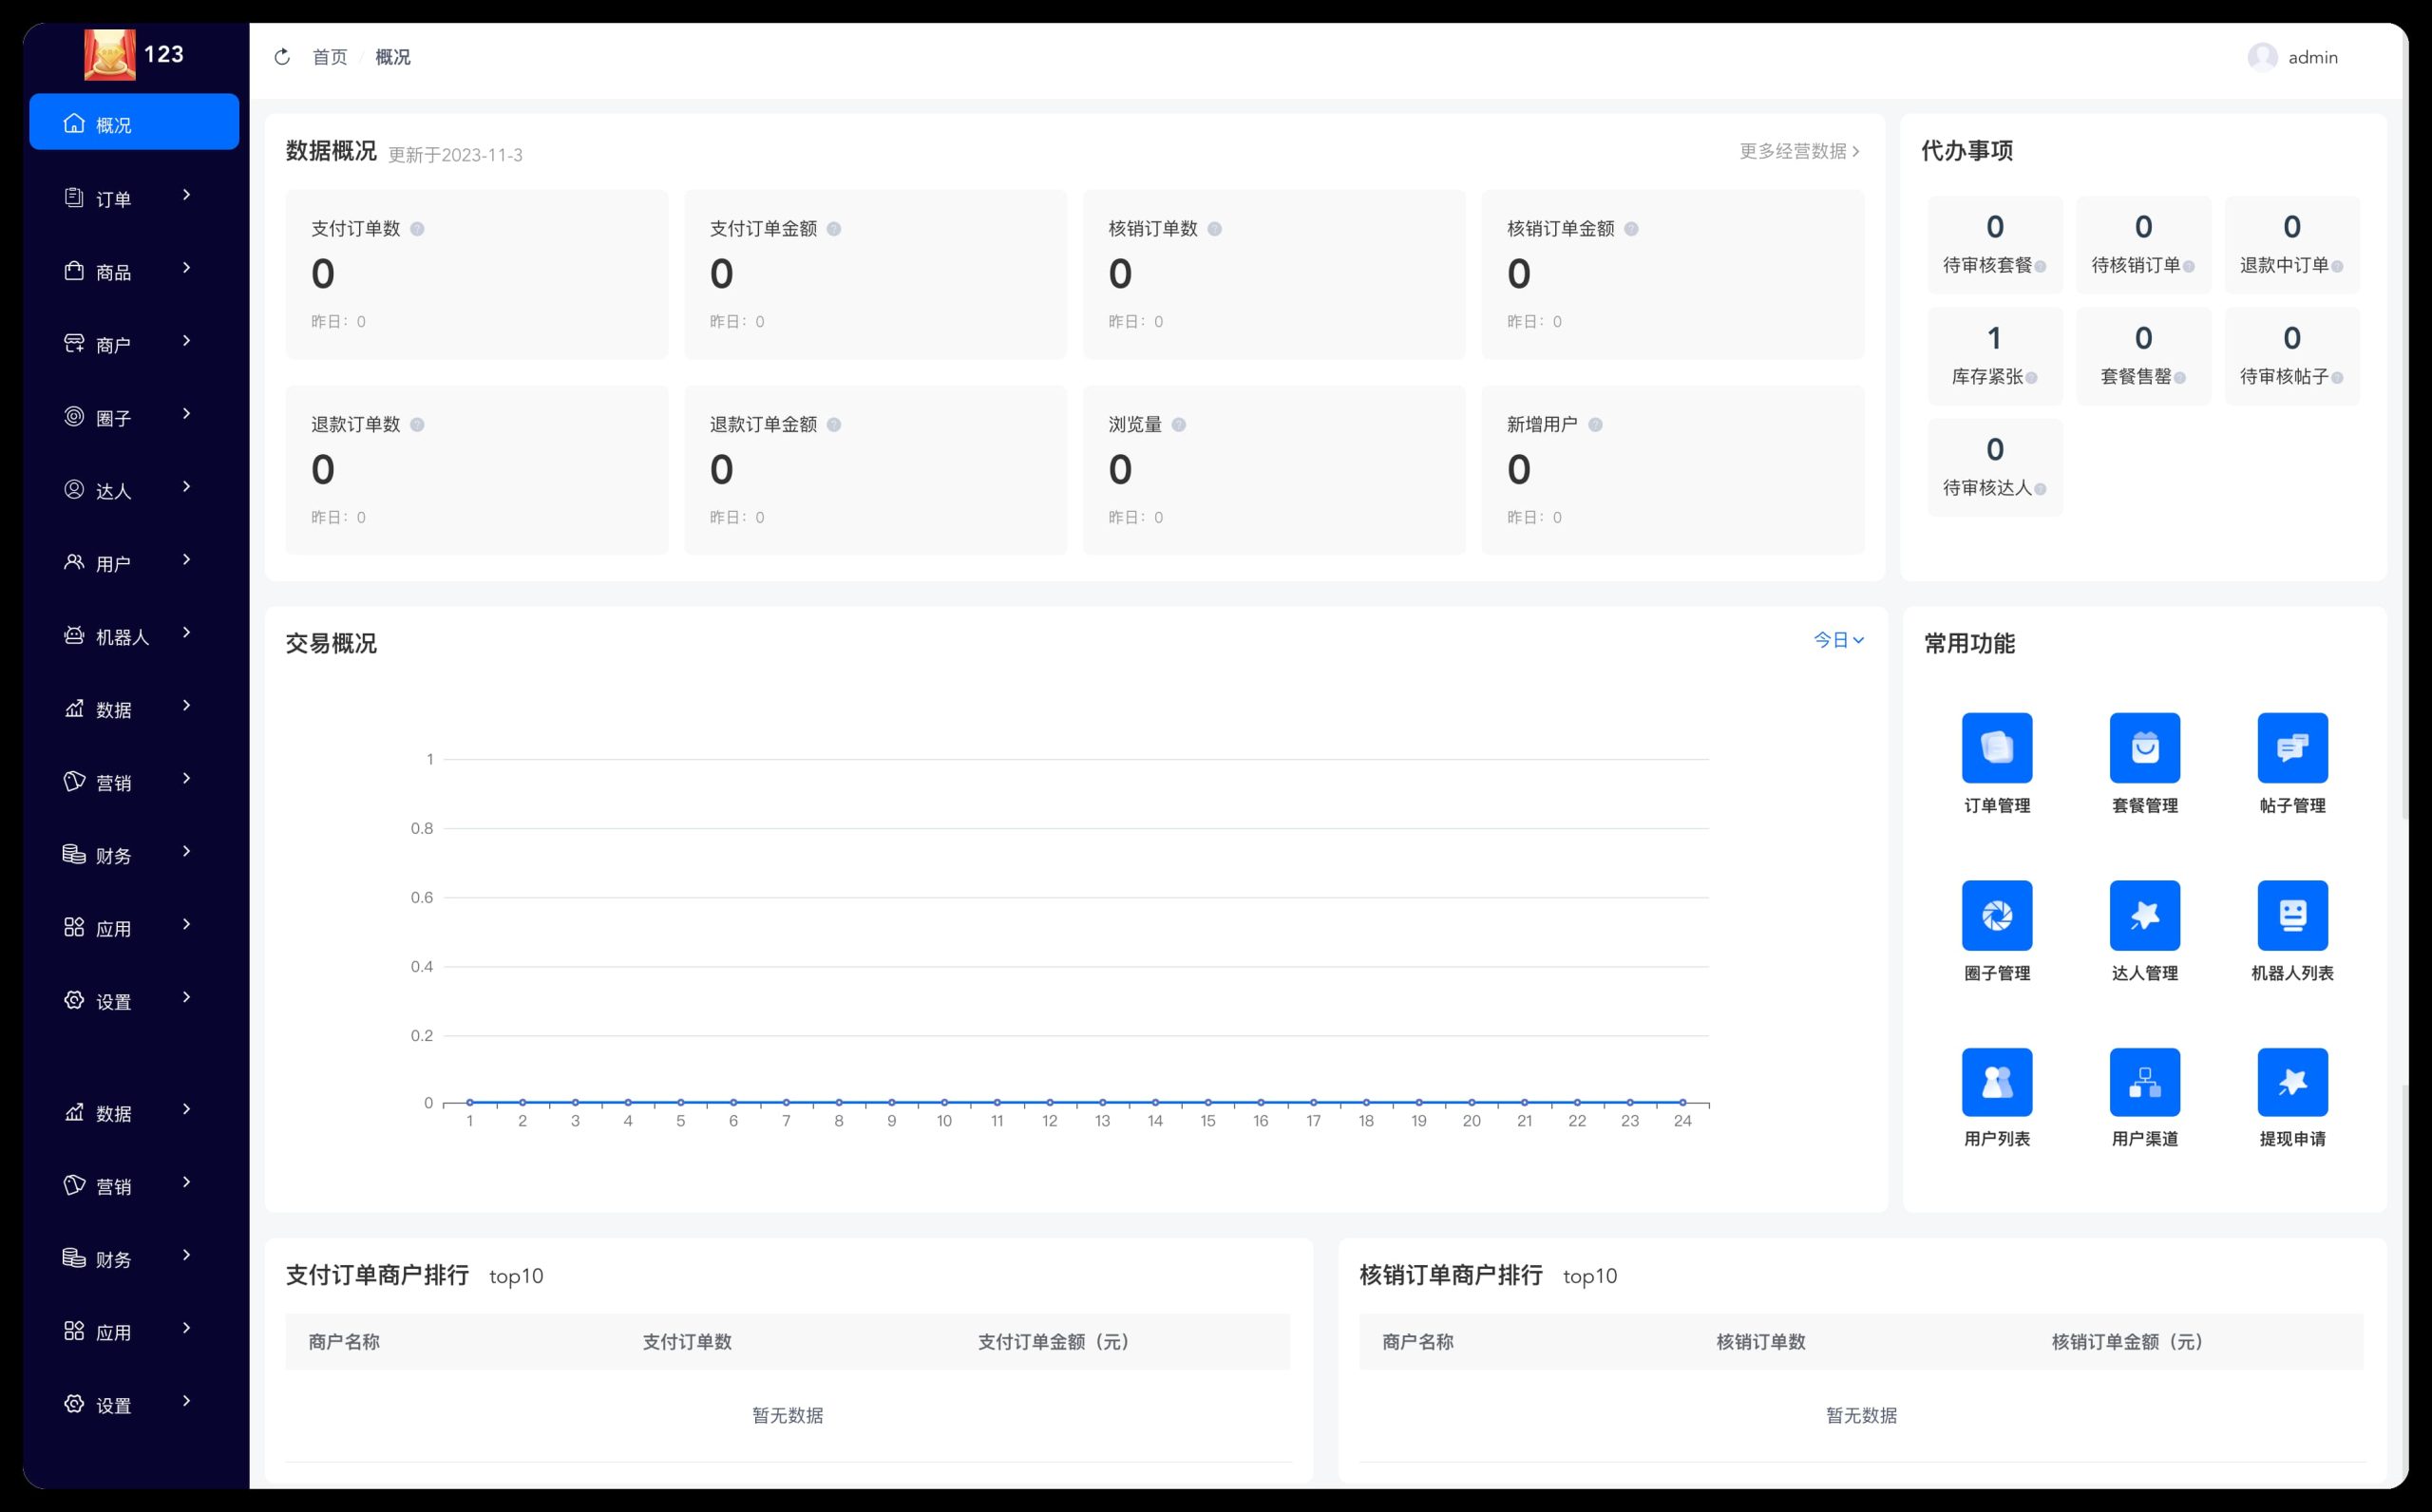Open 订单管理 shortcut icon
This screenshot has height=1512, width=2432.
tap(1996, 748)
